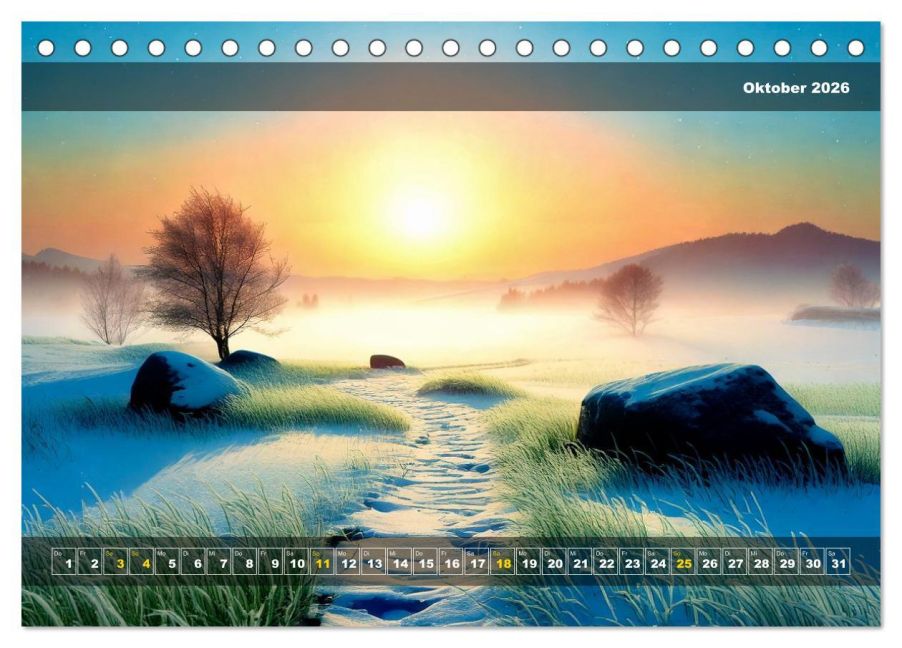The width and height of the screenshot is (902, 648).
Task: Select day 5 in the calendar strip
Action: [x=167, y=561]
